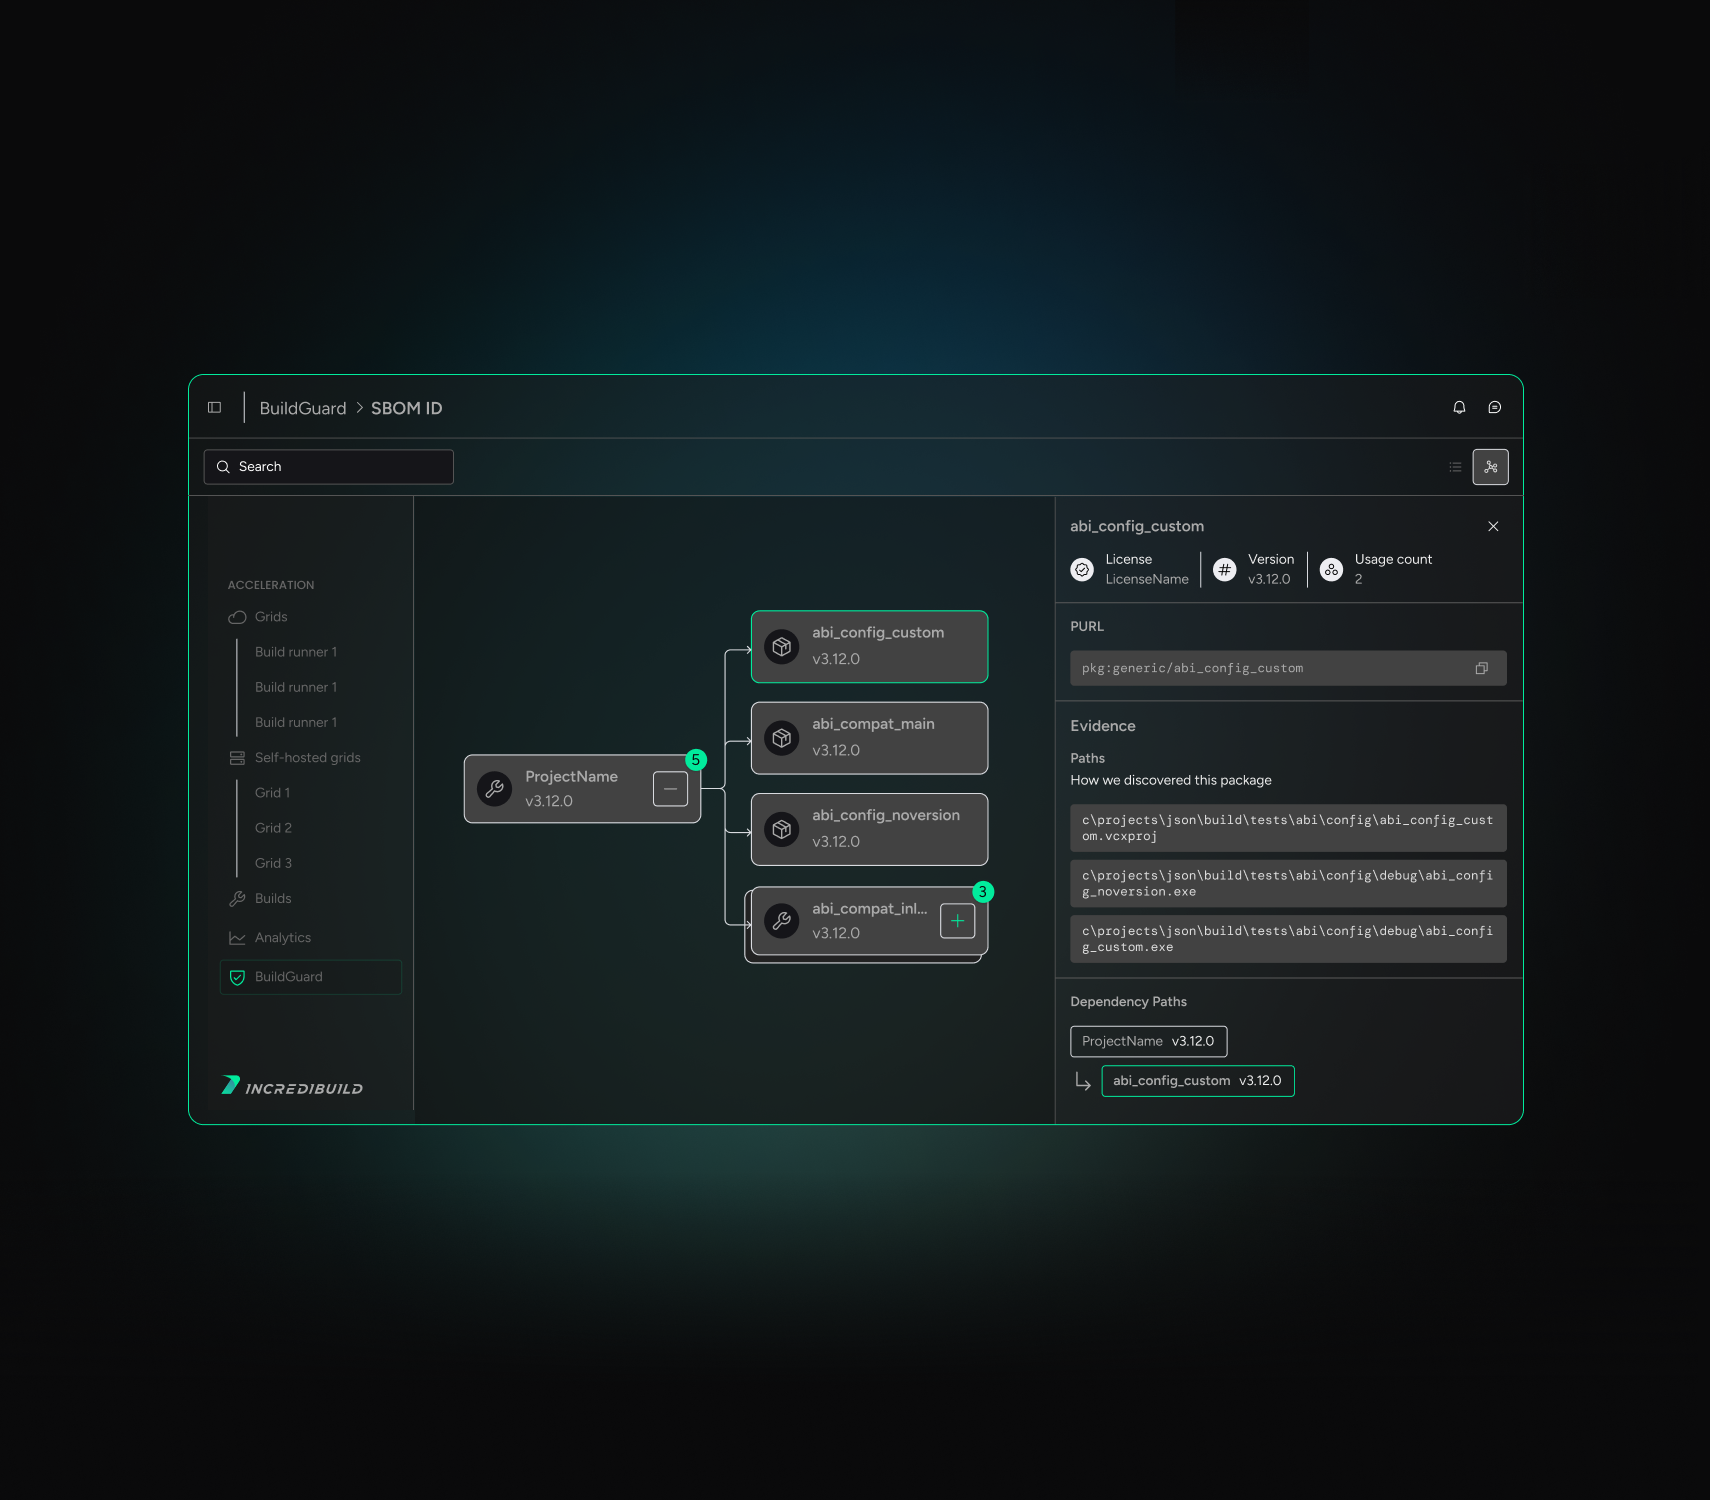
Task: Open Self-hosted grids section
Action: coord(308,758)
